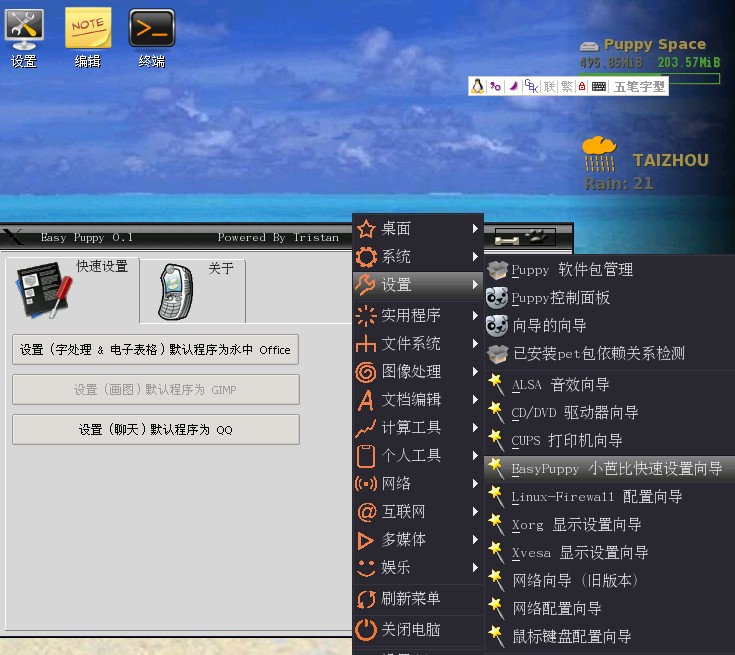Toggle the 繁 traditional Chinese option
The width and height of the screenshot is (735, 655).
pyautogui.click(x=566, y=87)
